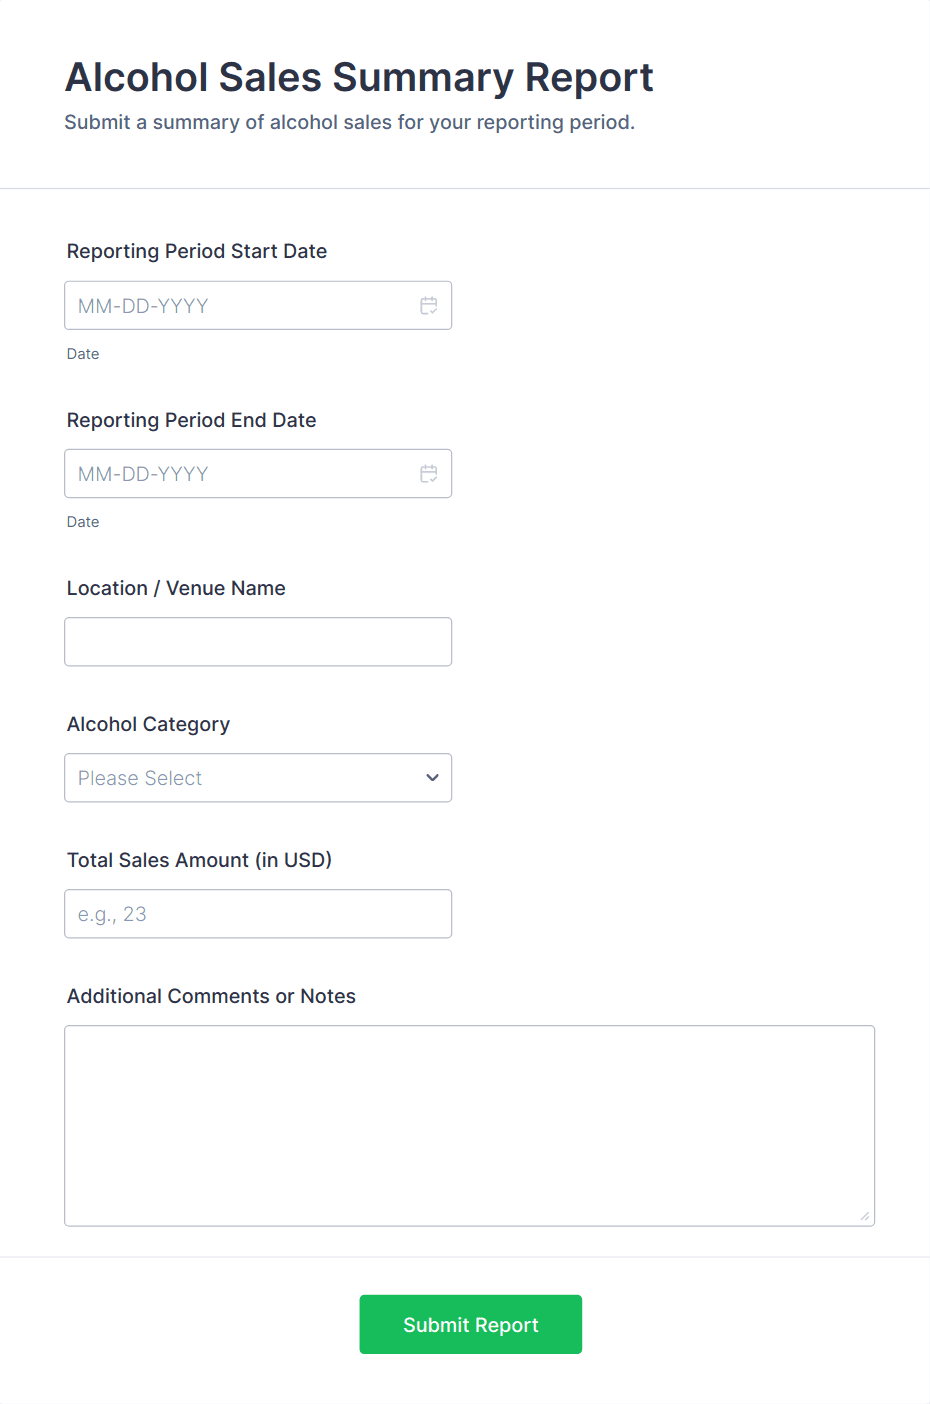Focus the Location / Venue Name text box
Screen dimensions: 930x1404
(258, 642)
